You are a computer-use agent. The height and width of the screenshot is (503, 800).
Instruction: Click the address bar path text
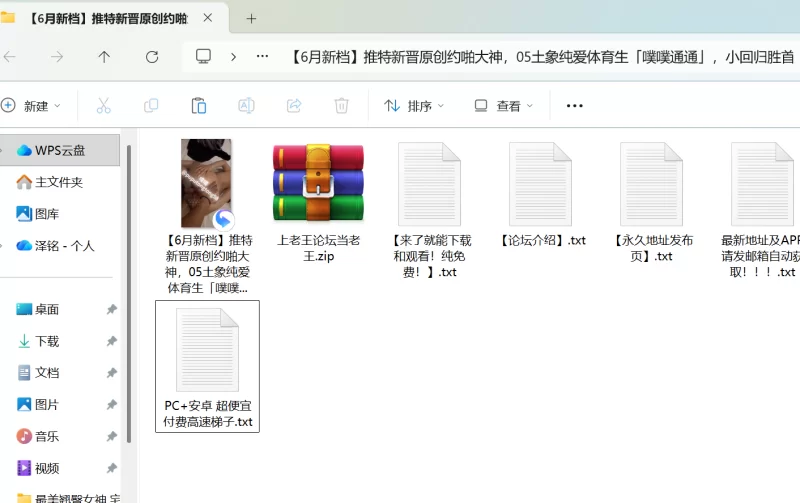pyautogui.click(x=540, y=57)
